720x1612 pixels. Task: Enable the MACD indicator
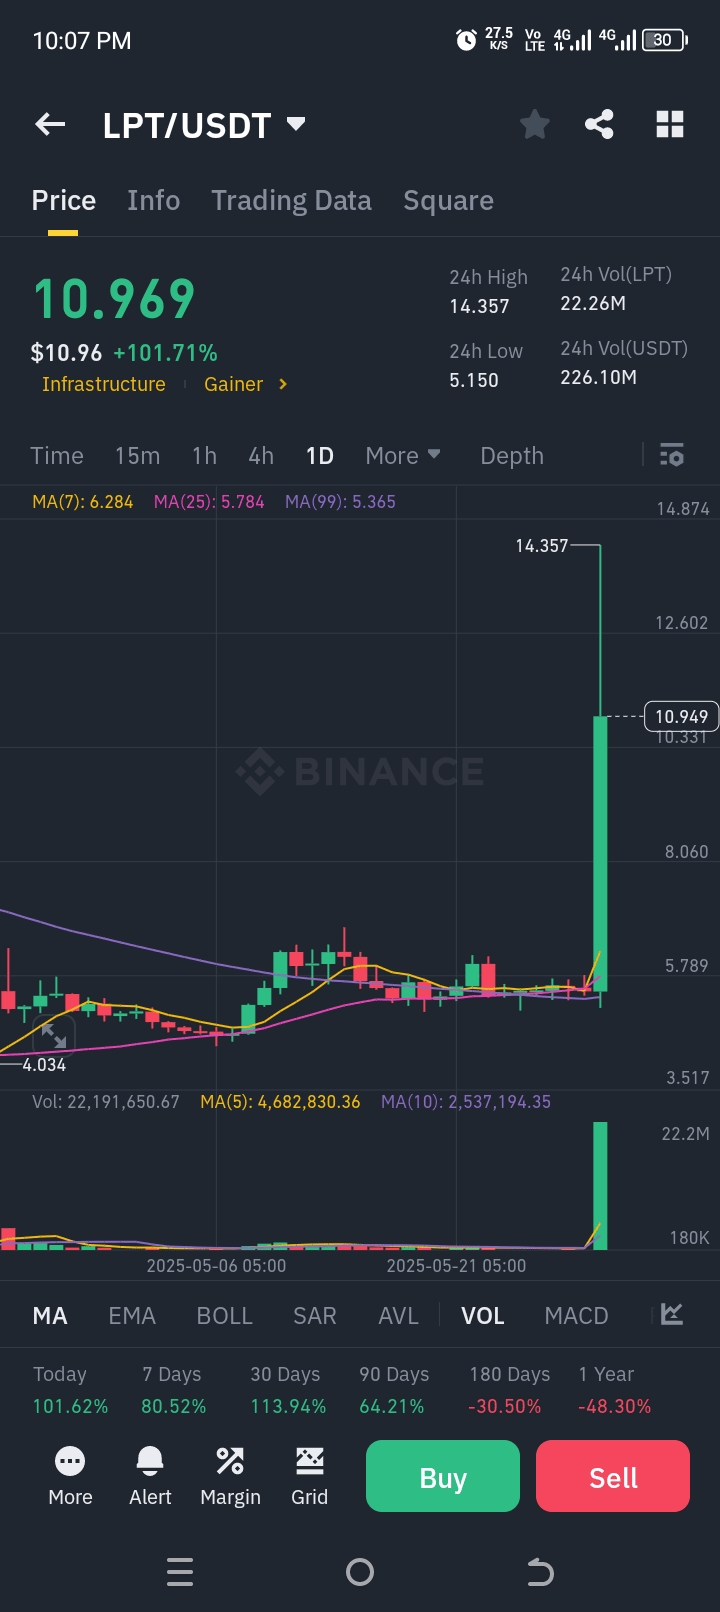point(576,1315)
